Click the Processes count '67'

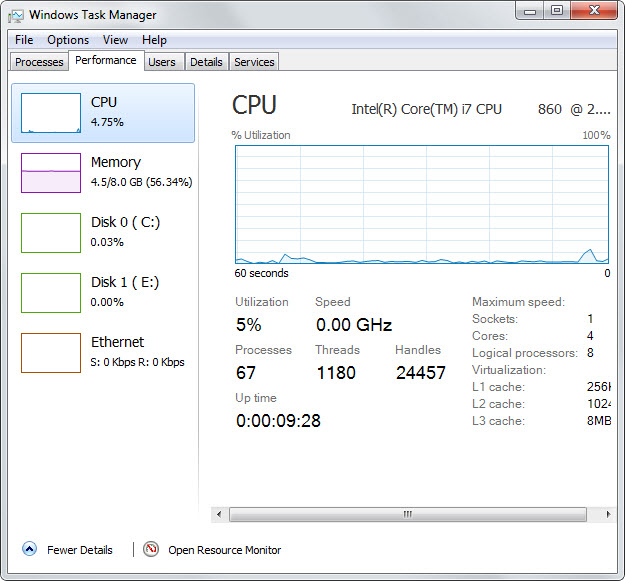[246, 373]
